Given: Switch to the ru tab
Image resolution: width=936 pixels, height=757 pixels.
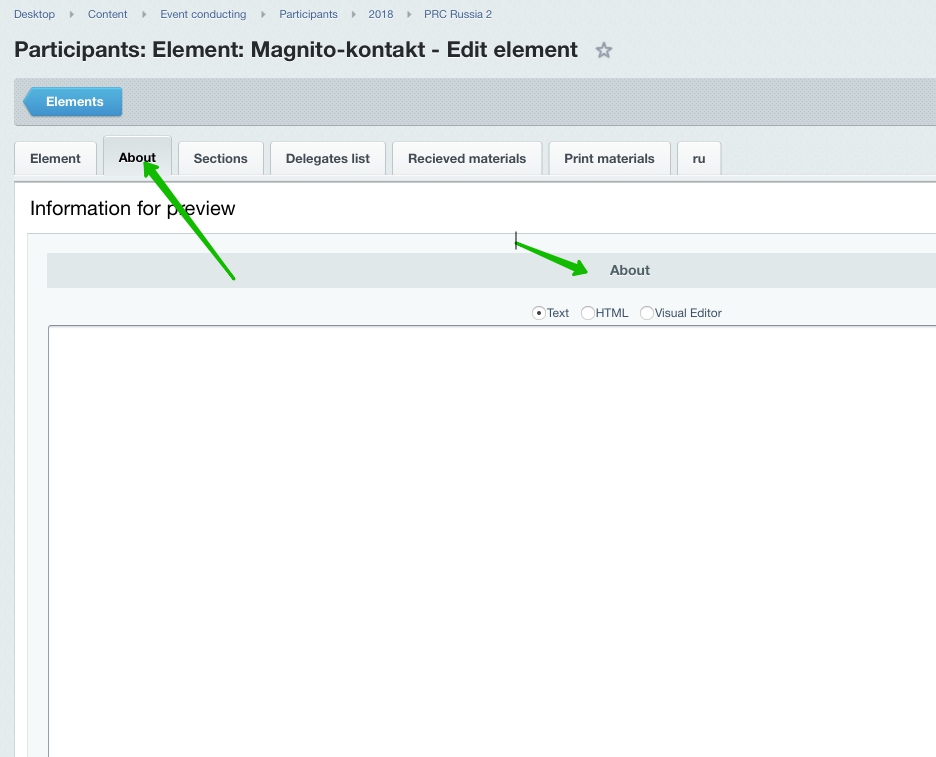Looking at the screenshot, I should pyautogui.click(x=699, y=158).
